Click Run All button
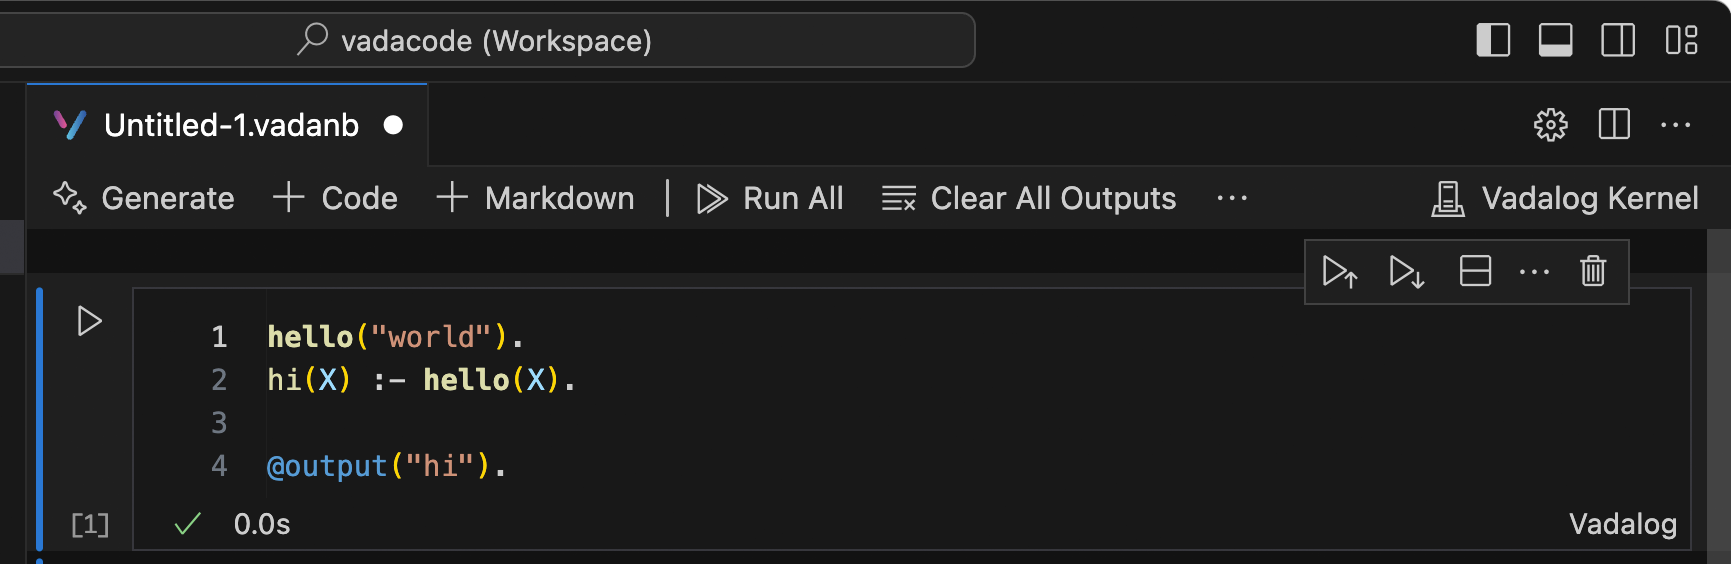This screenshot has width=1731, height=564. coord(770,198)
